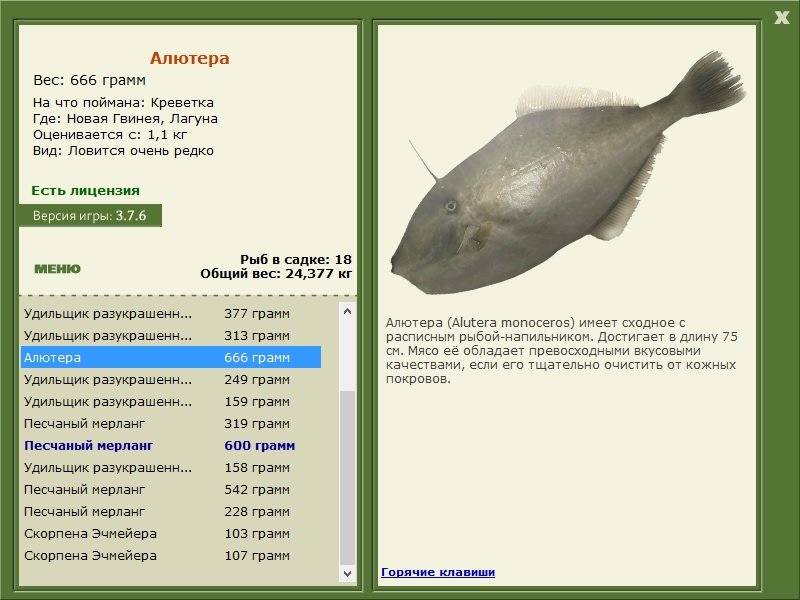Click the Где: Новая Гвинея, Лагуна line
Viewport: 800px width, 600px height.
click(126, 119)
